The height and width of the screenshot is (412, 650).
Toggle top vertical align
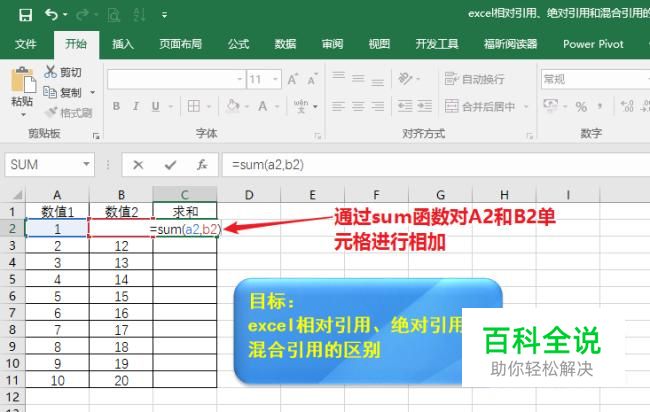pos(339,76)
